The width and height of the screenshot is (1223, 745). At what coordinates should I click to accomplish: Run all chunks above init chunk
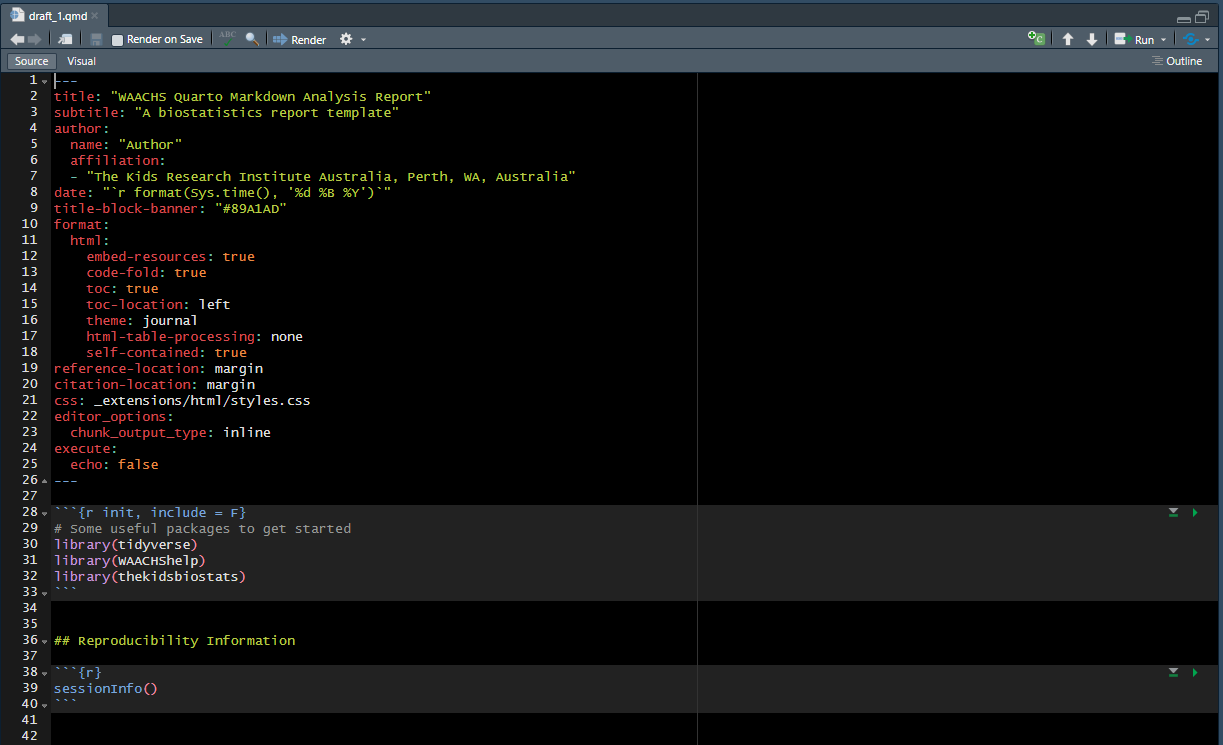[x=1173, y=512]
